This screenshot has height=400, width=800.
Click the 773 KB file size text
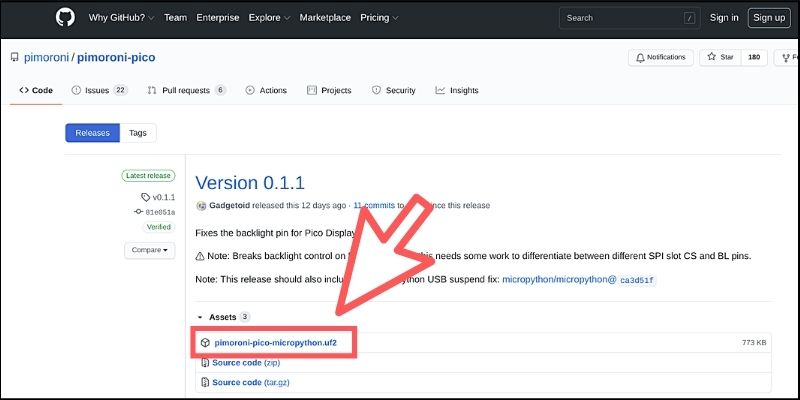point(754,343)
